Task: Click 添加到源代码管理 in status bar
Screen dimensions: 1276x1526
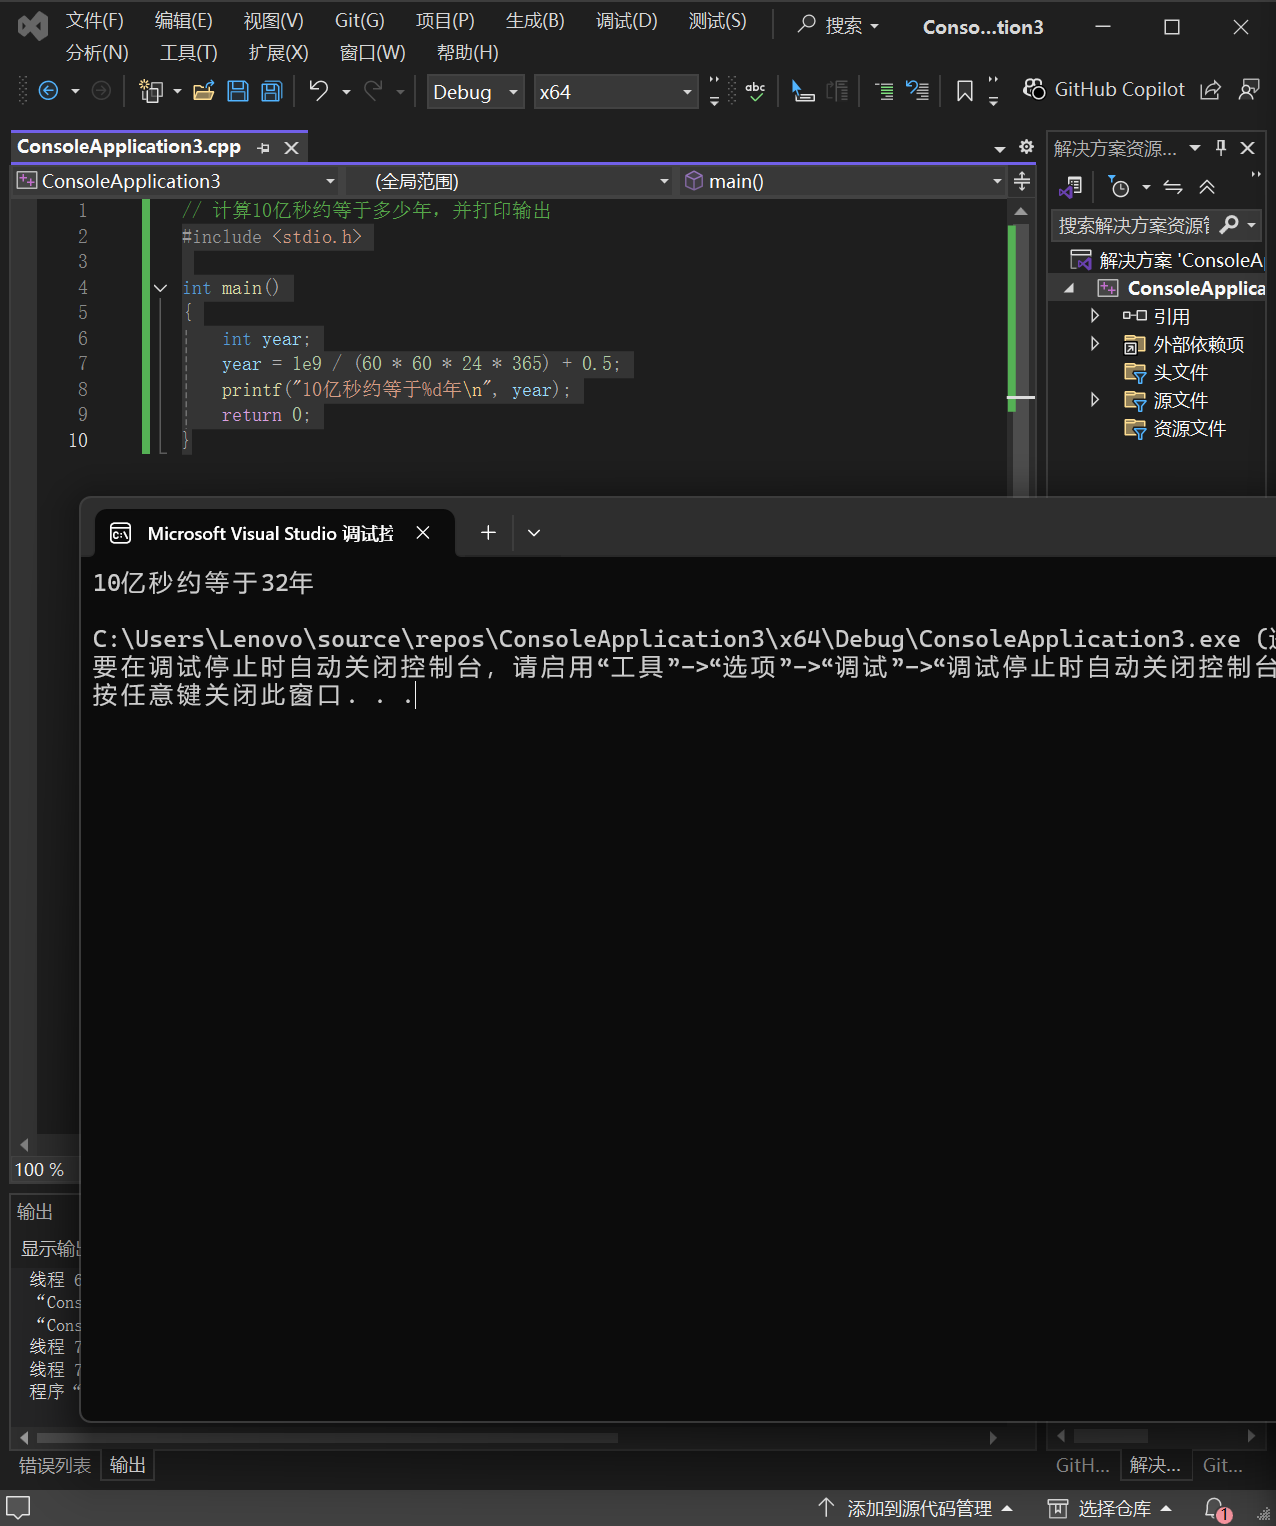Action: (915, 1508)
